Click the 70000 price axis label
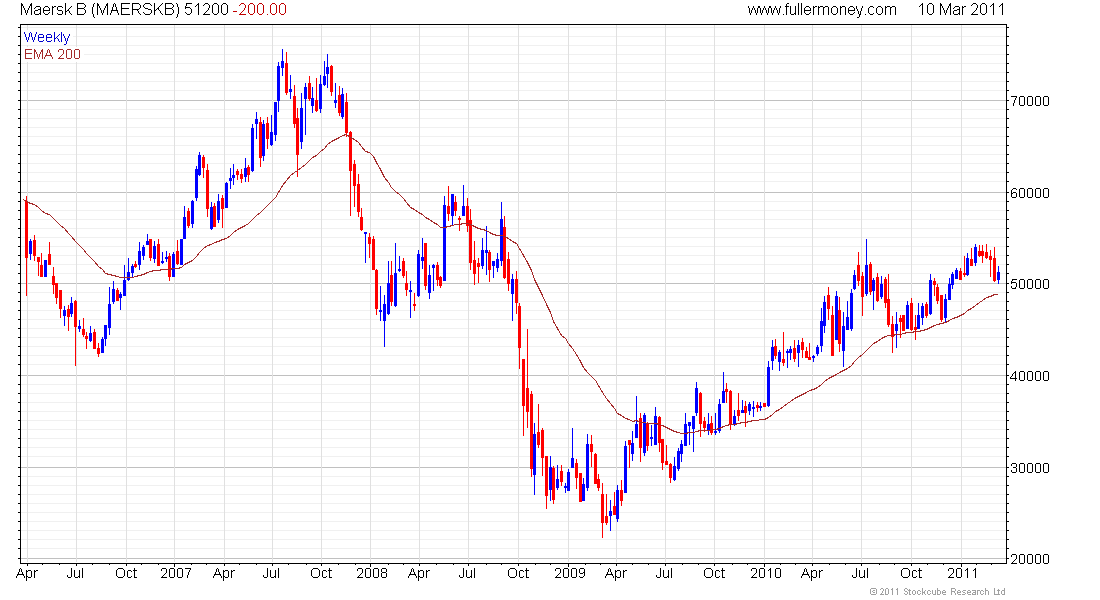 1031,101
